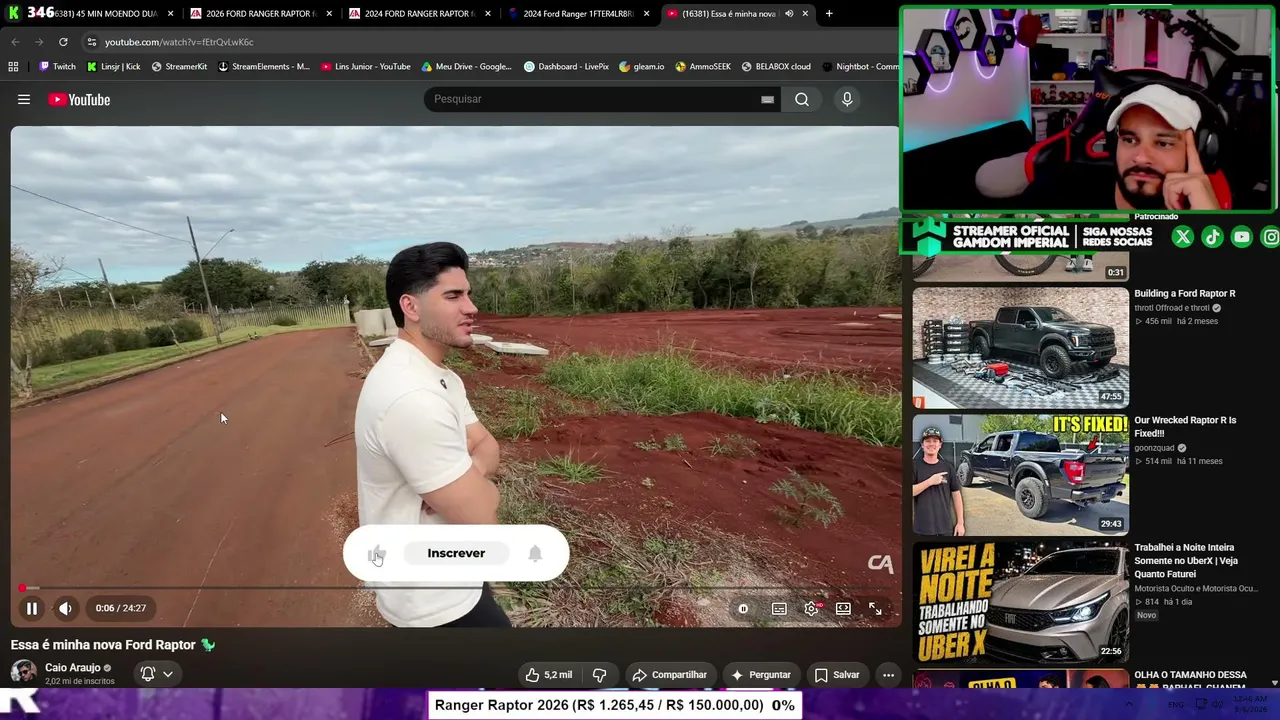Click the Our Wrecked Raptor R Is Fixed title

[1185, 427]
